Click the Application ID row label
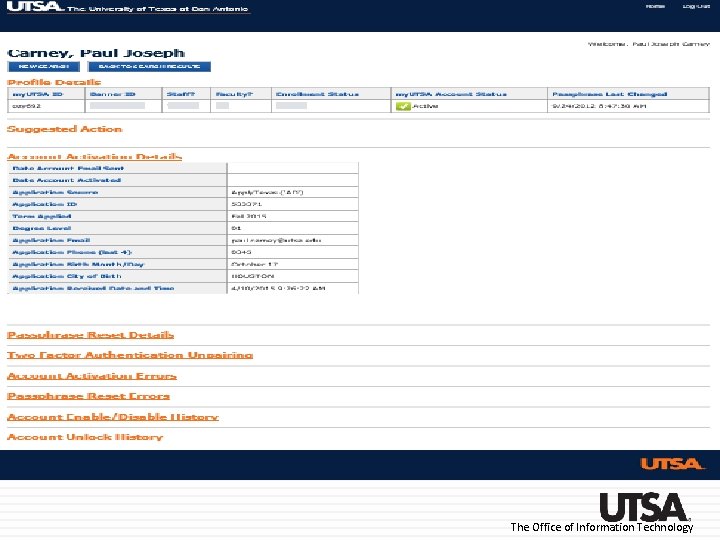Viewport: 720px width, 540px height. point(45,204)
